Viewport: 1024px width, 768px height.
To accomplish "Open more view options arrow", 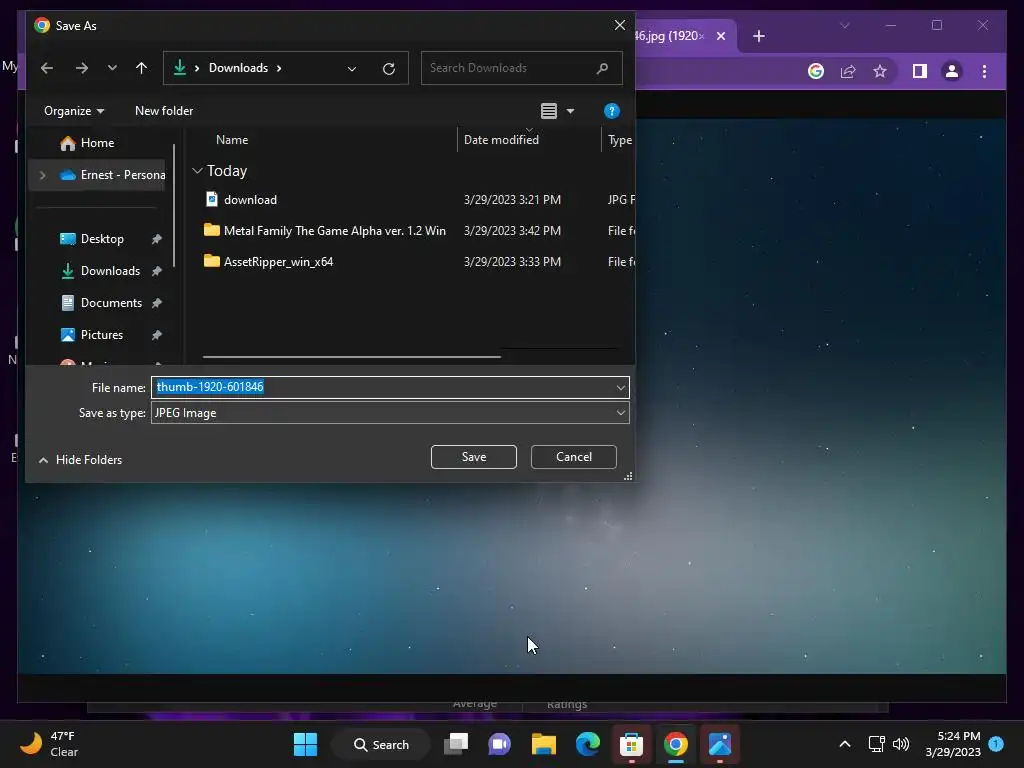I will pyautogui.click(x=570, y=111).
